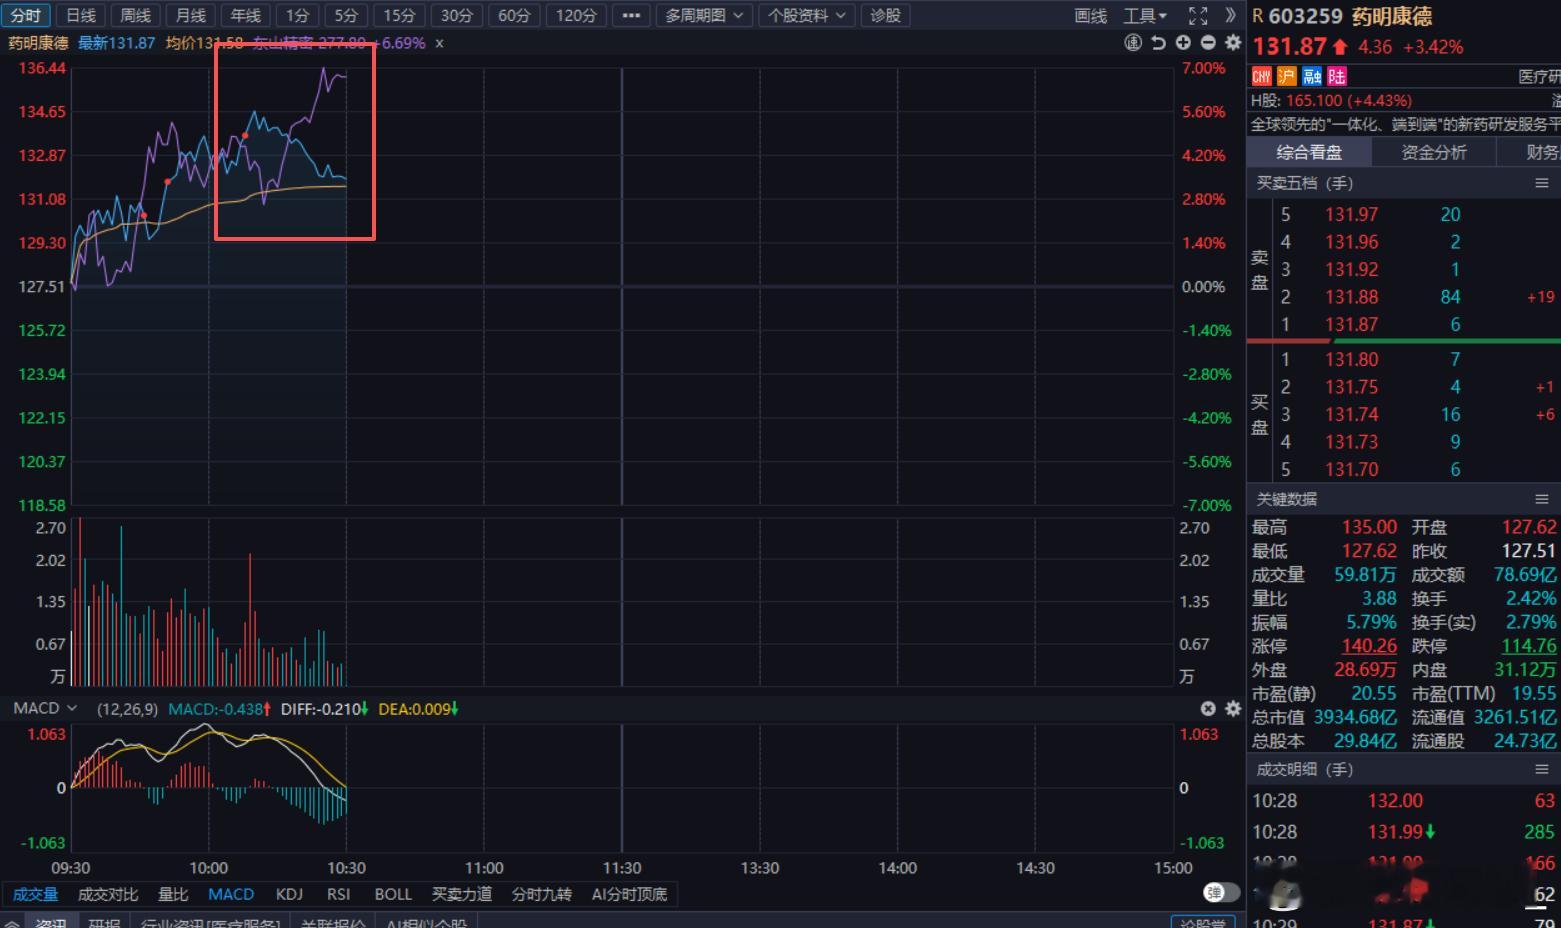
Task: Click the double chevron icon beside fullscreen
Action: (x=1231, y=15)
